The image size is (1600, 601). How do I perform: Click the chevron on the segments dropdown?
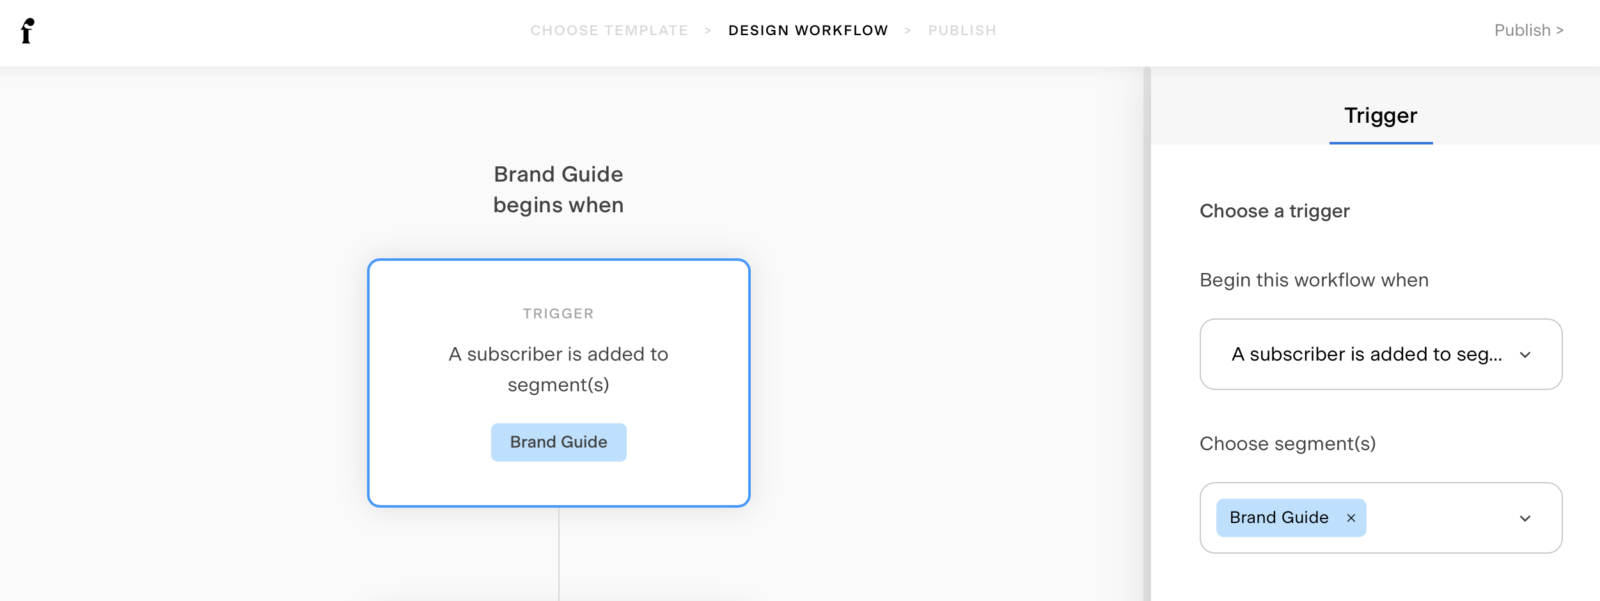pos(1525,518)
